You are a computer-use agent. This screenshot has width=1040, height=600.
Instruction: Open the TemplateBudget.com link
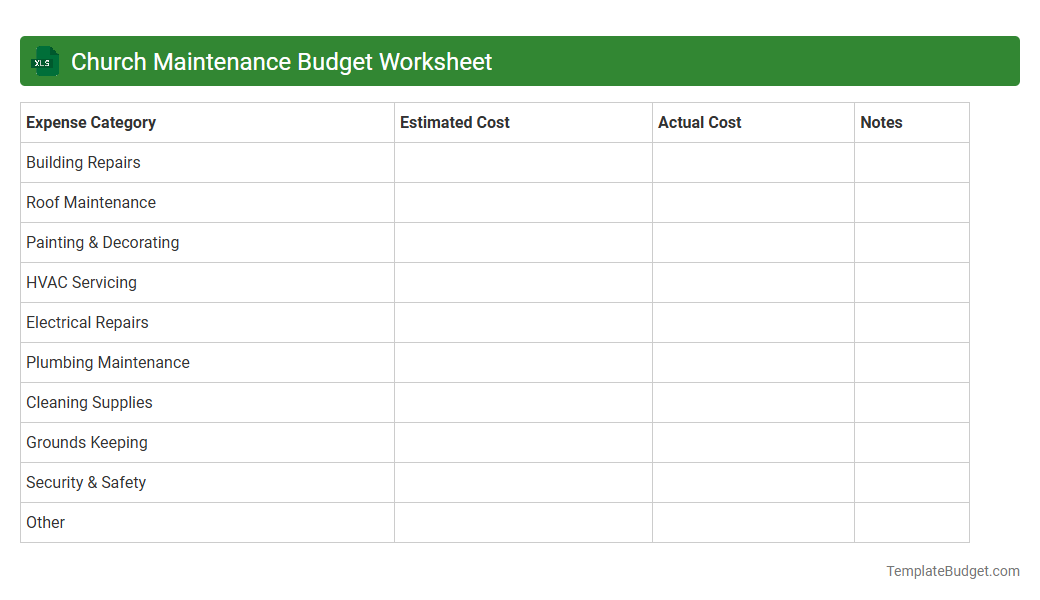pos(952,570)
